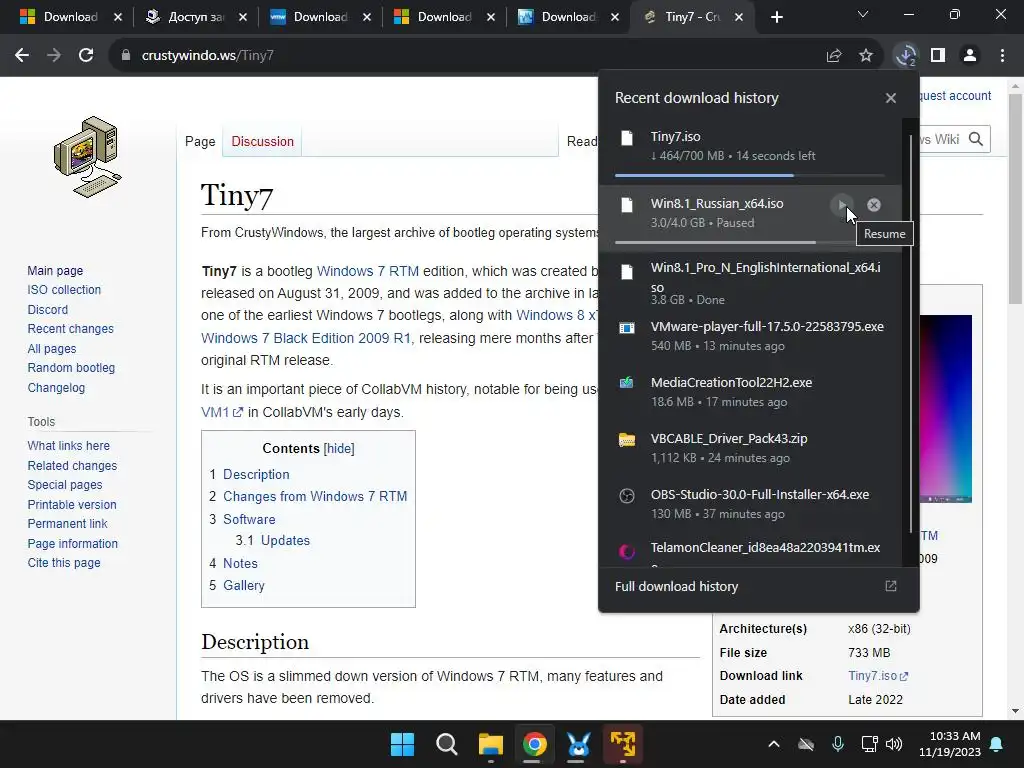Open Printable version tool link

coord(72,504)
